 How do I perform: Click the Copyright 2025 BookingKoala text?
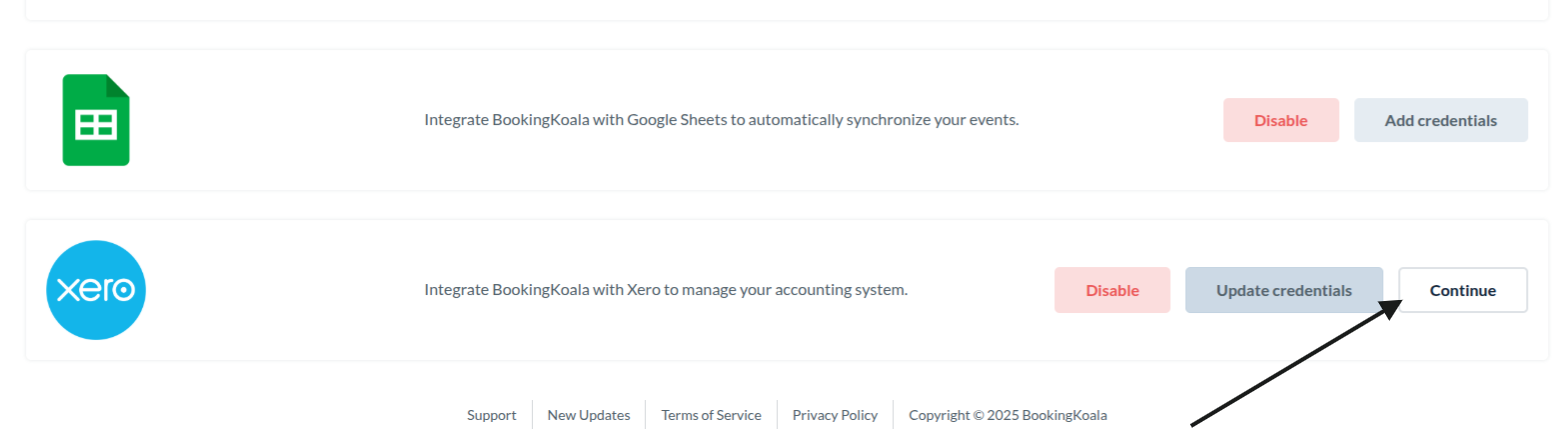(x=1007, y=415)
